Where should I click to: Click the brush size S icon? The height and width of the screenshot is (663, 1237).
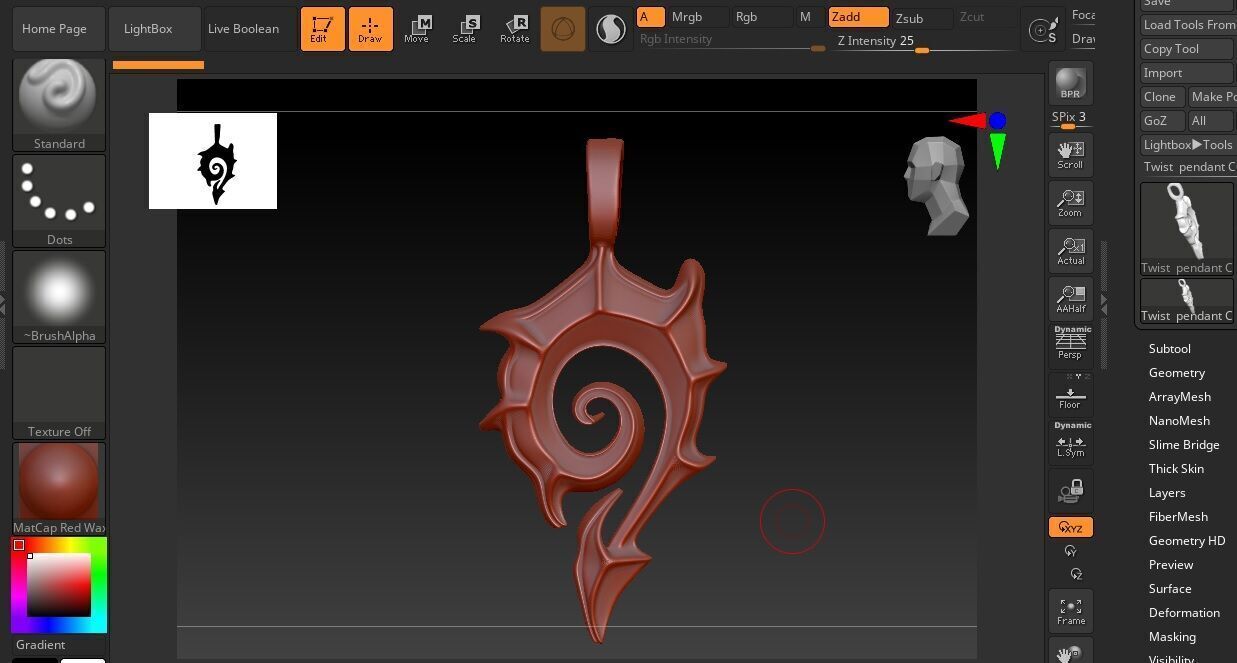pyautogui.click(x=1045, y=30)
